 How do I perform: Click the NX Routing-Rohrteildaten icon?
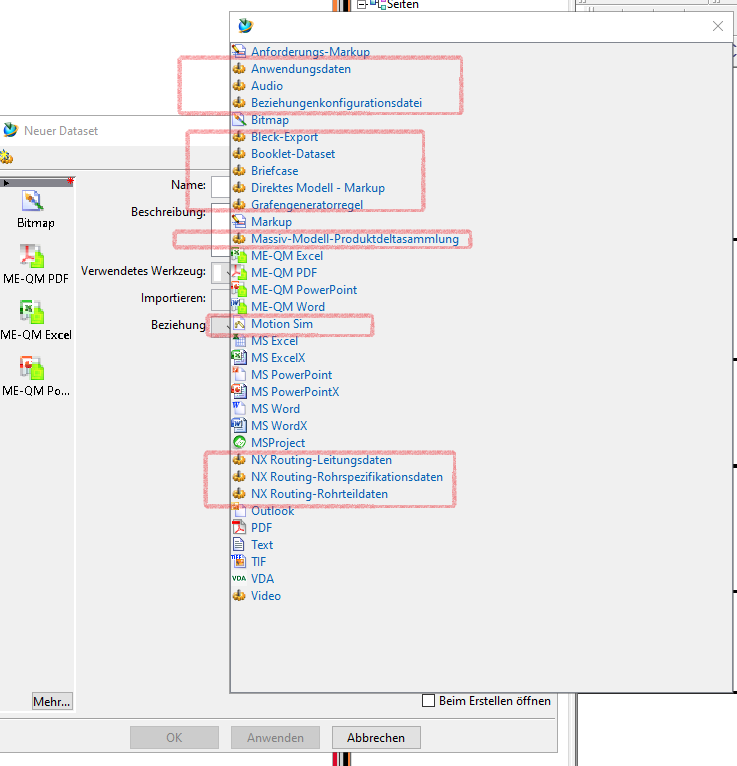239,494
